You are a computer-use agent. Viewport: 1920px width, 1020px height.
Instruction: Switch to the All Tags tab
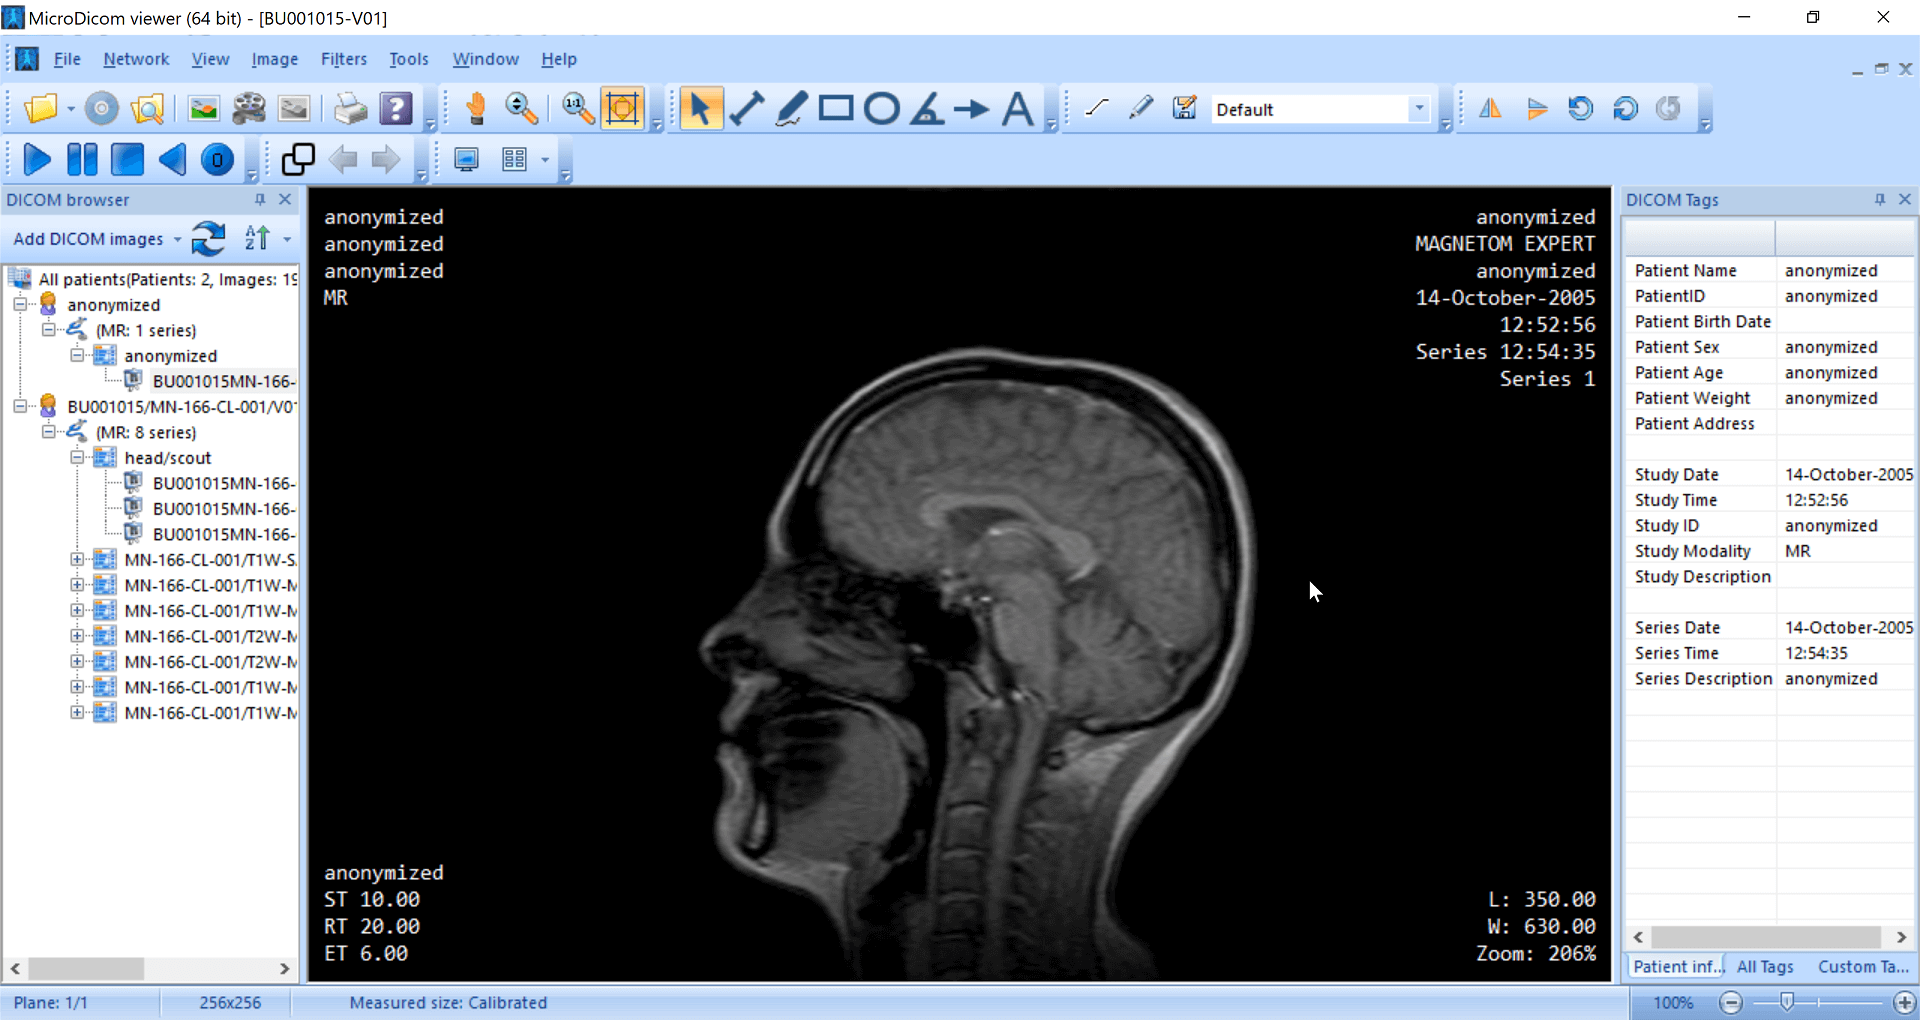coord(1765,966)
